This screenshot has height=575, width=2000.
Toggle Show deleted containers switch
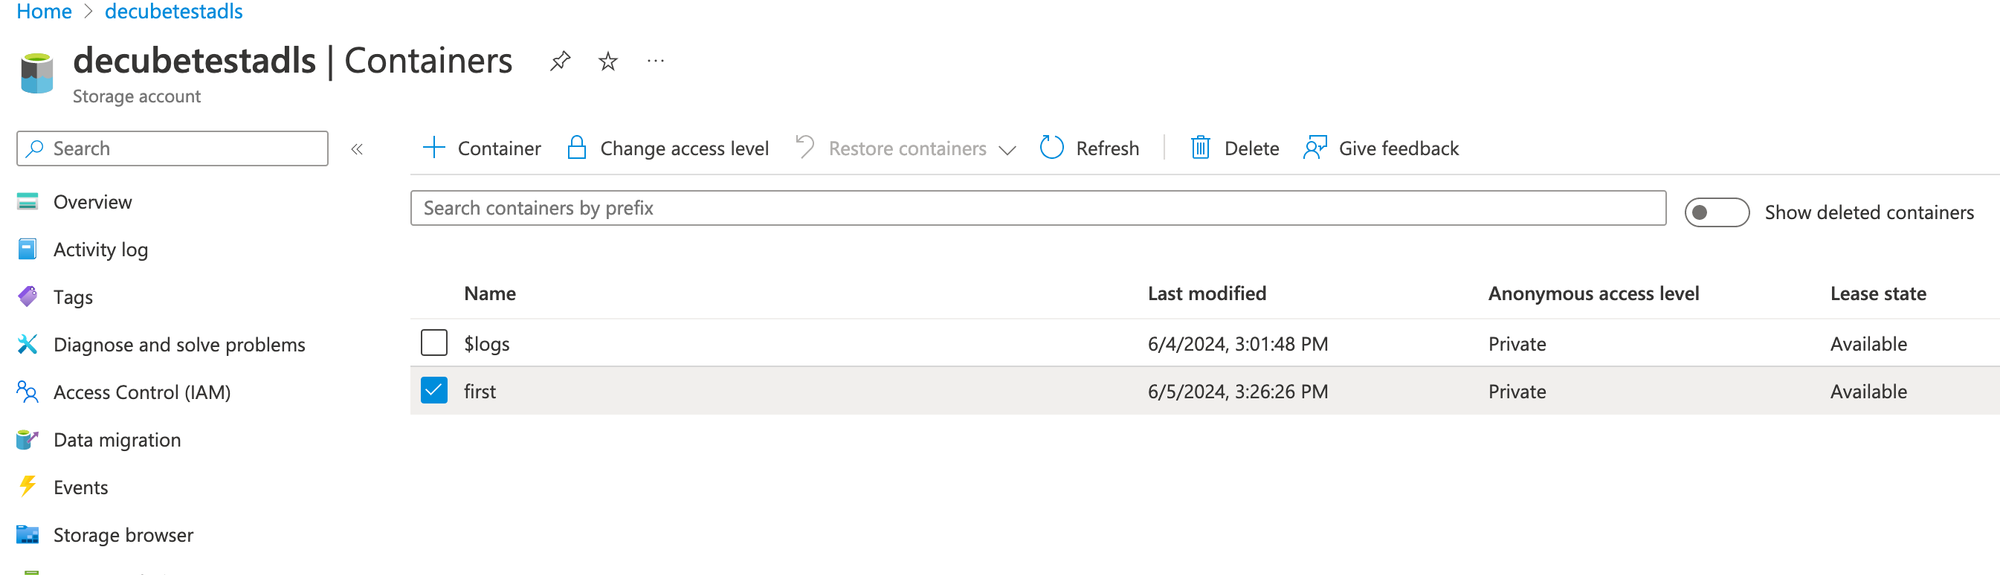click(x=1716, y=212)
